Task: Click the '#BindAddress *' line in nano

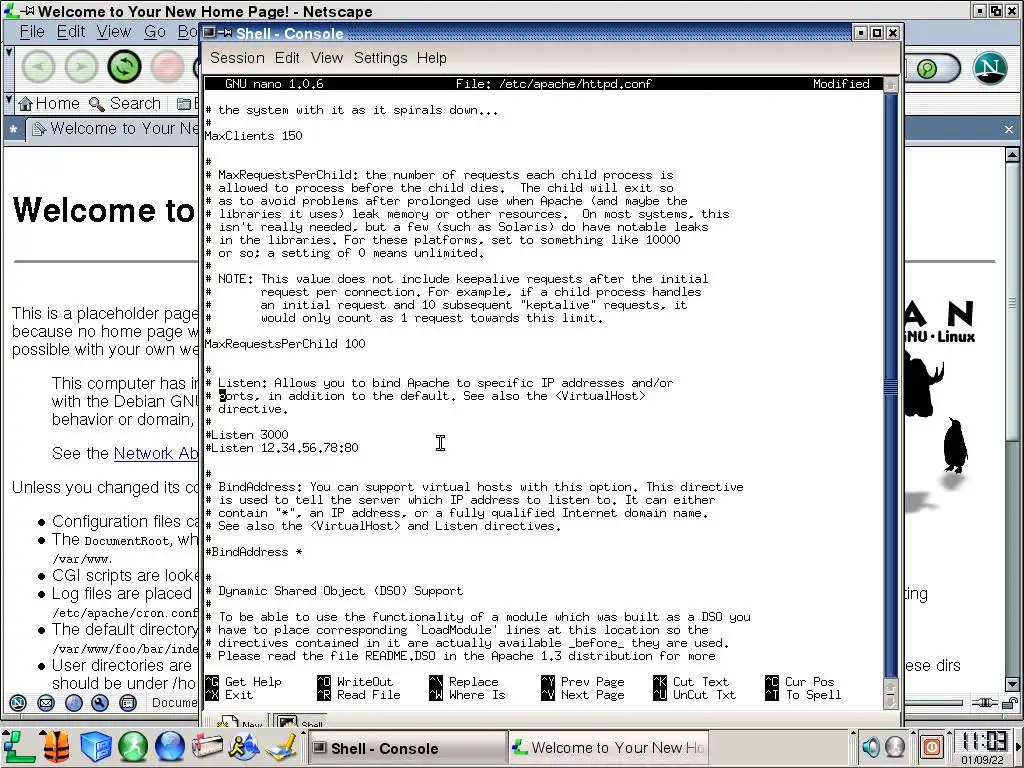Action: 253,552
